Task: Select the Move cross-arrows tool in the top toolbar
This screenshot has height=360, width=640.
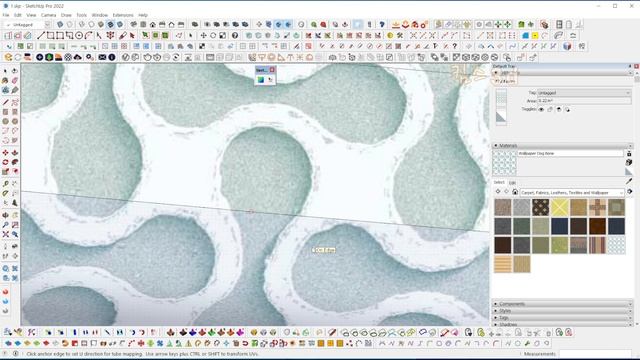Action: pyautogui.click(x=203, y=36)
